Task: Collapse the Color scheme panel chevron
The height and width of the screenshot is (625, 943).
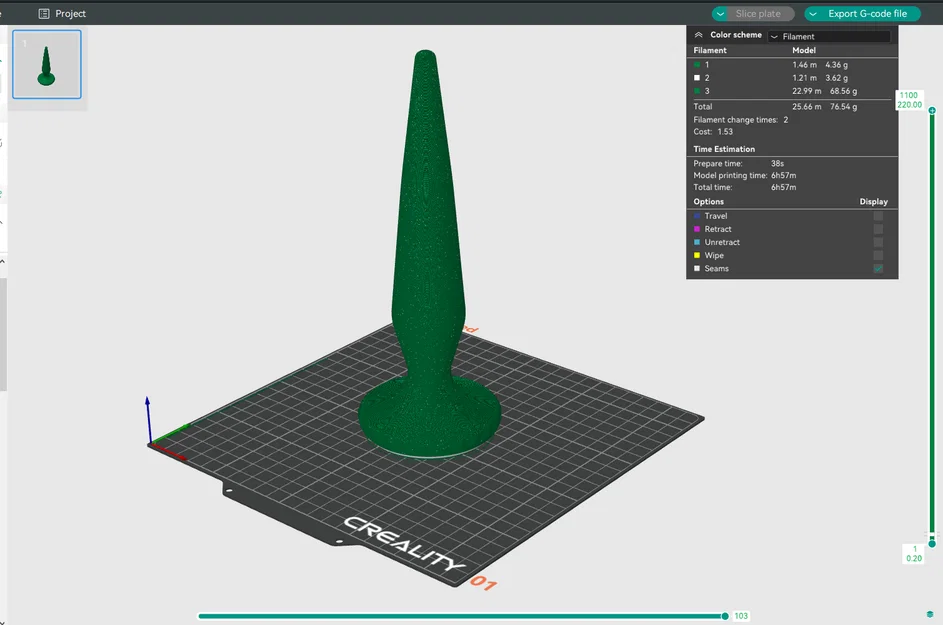Action: 698,35
